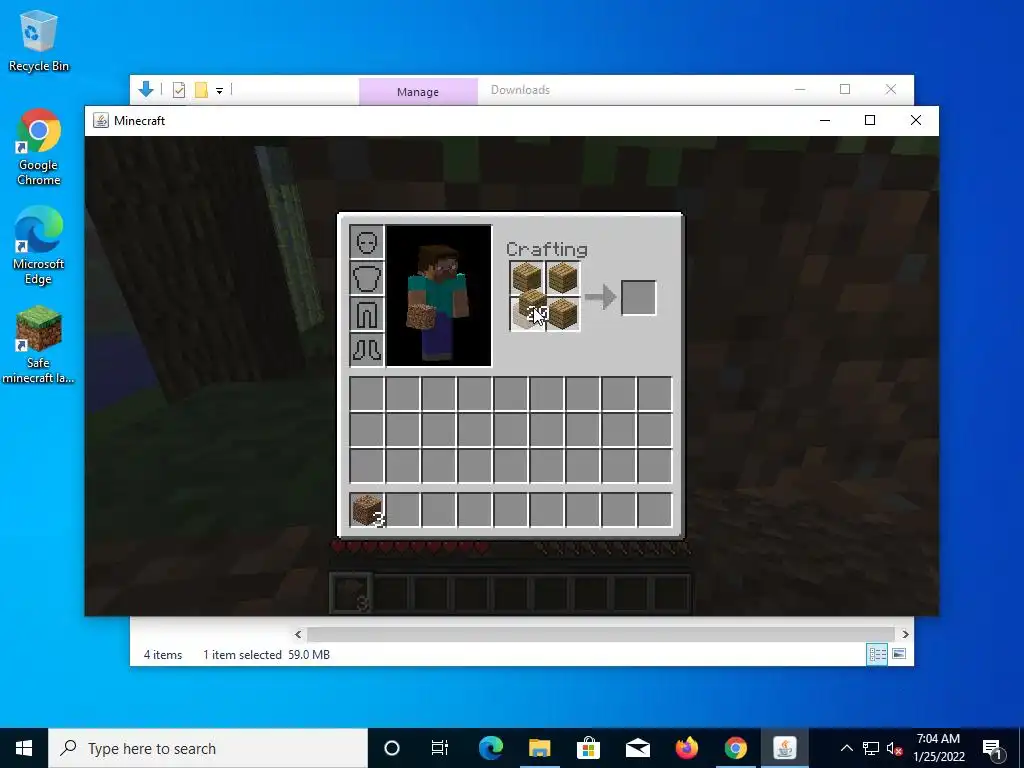Open Safe minecraft launcher desktop shortcut
This screenshot has height=768, width=1024.
39,345
